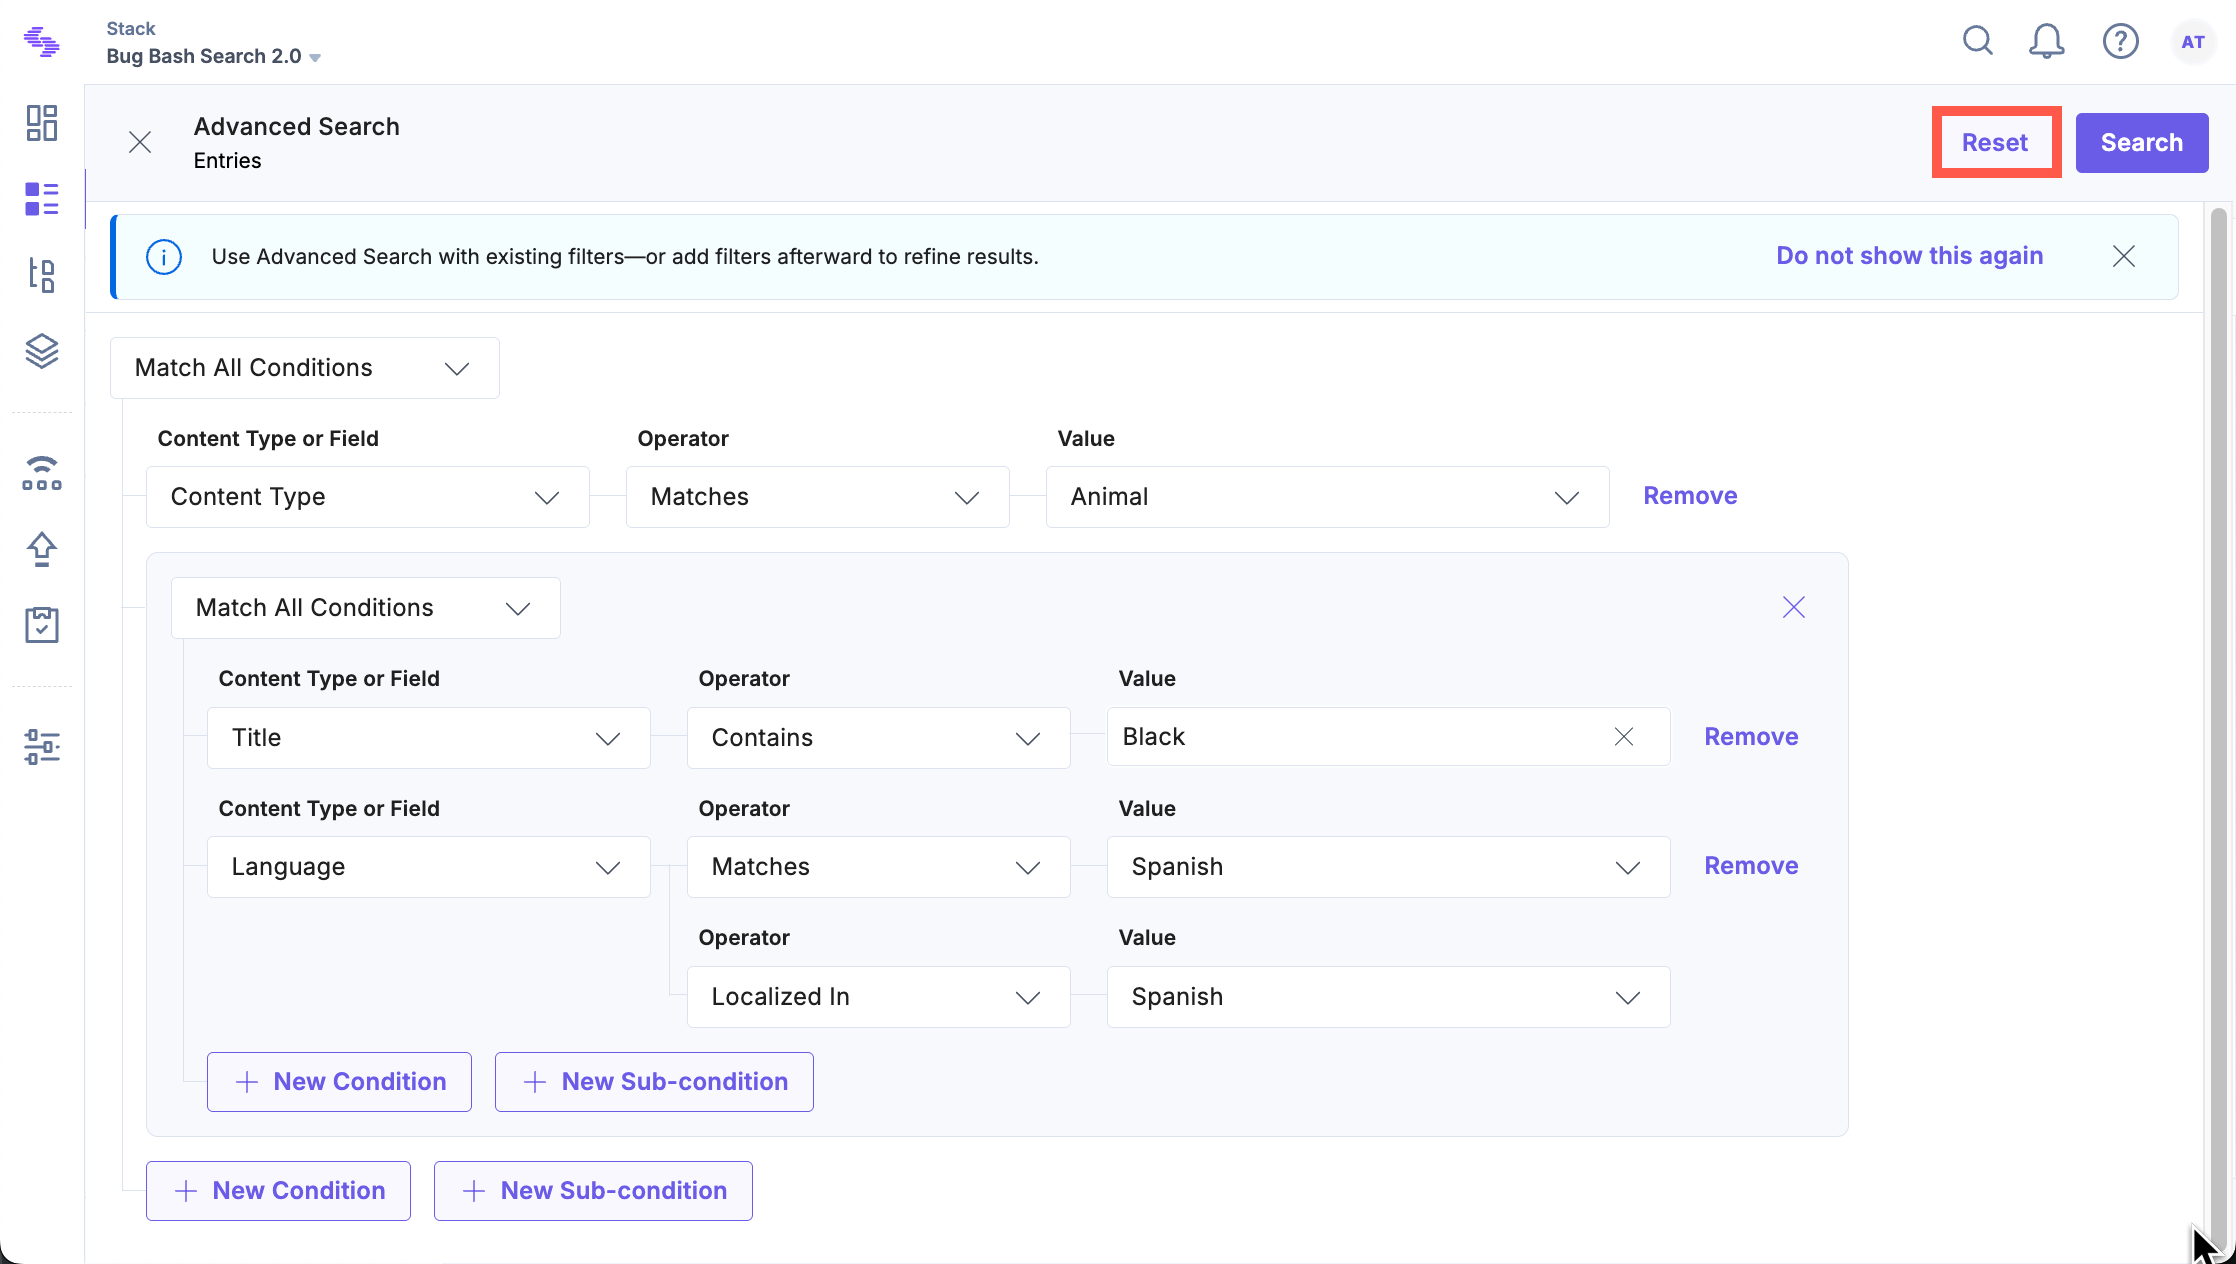Click the notifications bell icon
Viewport: 2236px width, 1264px height.
[x=2046, y=41]
